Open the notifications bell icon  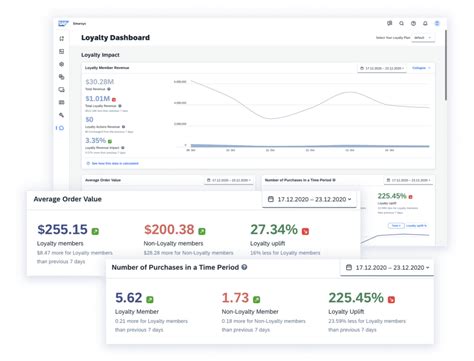coord(425,23)
